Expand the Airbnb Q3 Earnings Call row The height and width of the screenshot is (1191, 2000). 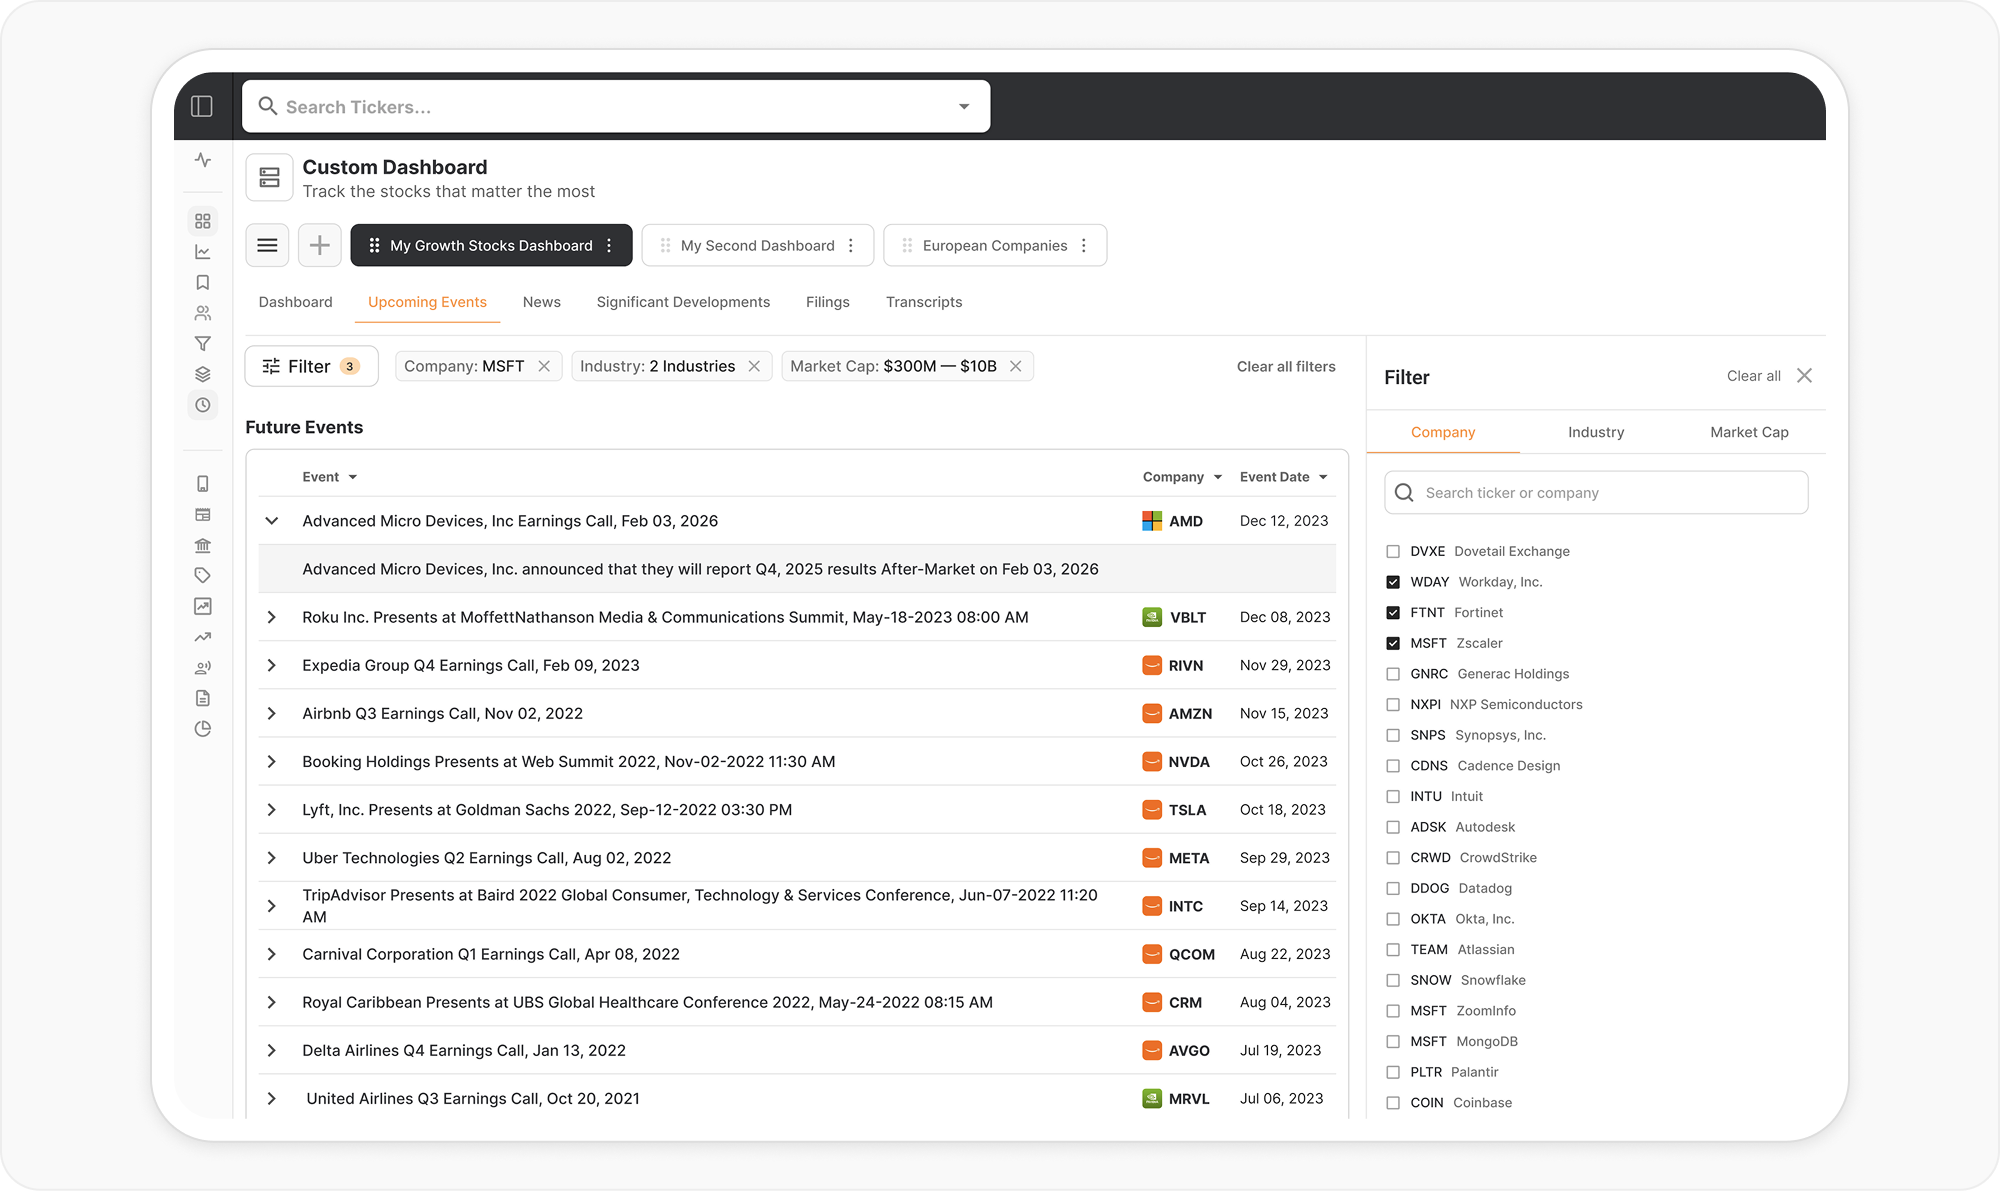pos(271,713)
